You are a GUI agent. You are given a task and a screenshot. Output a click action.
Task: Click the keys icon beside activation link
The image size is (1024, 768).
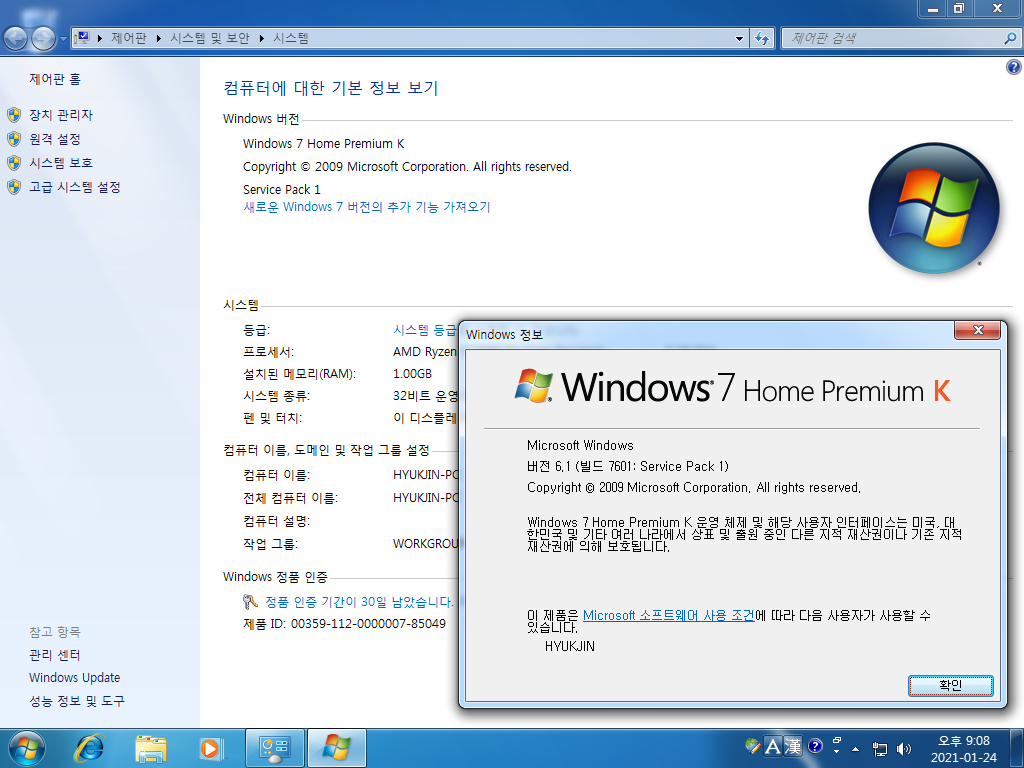250,601
